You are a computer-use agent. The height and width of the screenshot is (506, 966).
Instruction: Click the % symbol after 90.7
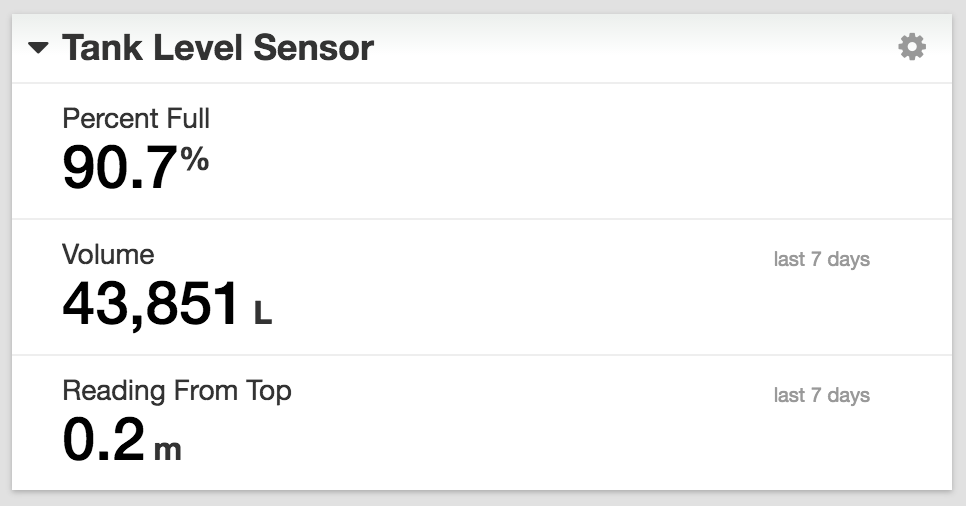[x=195, y=158]
